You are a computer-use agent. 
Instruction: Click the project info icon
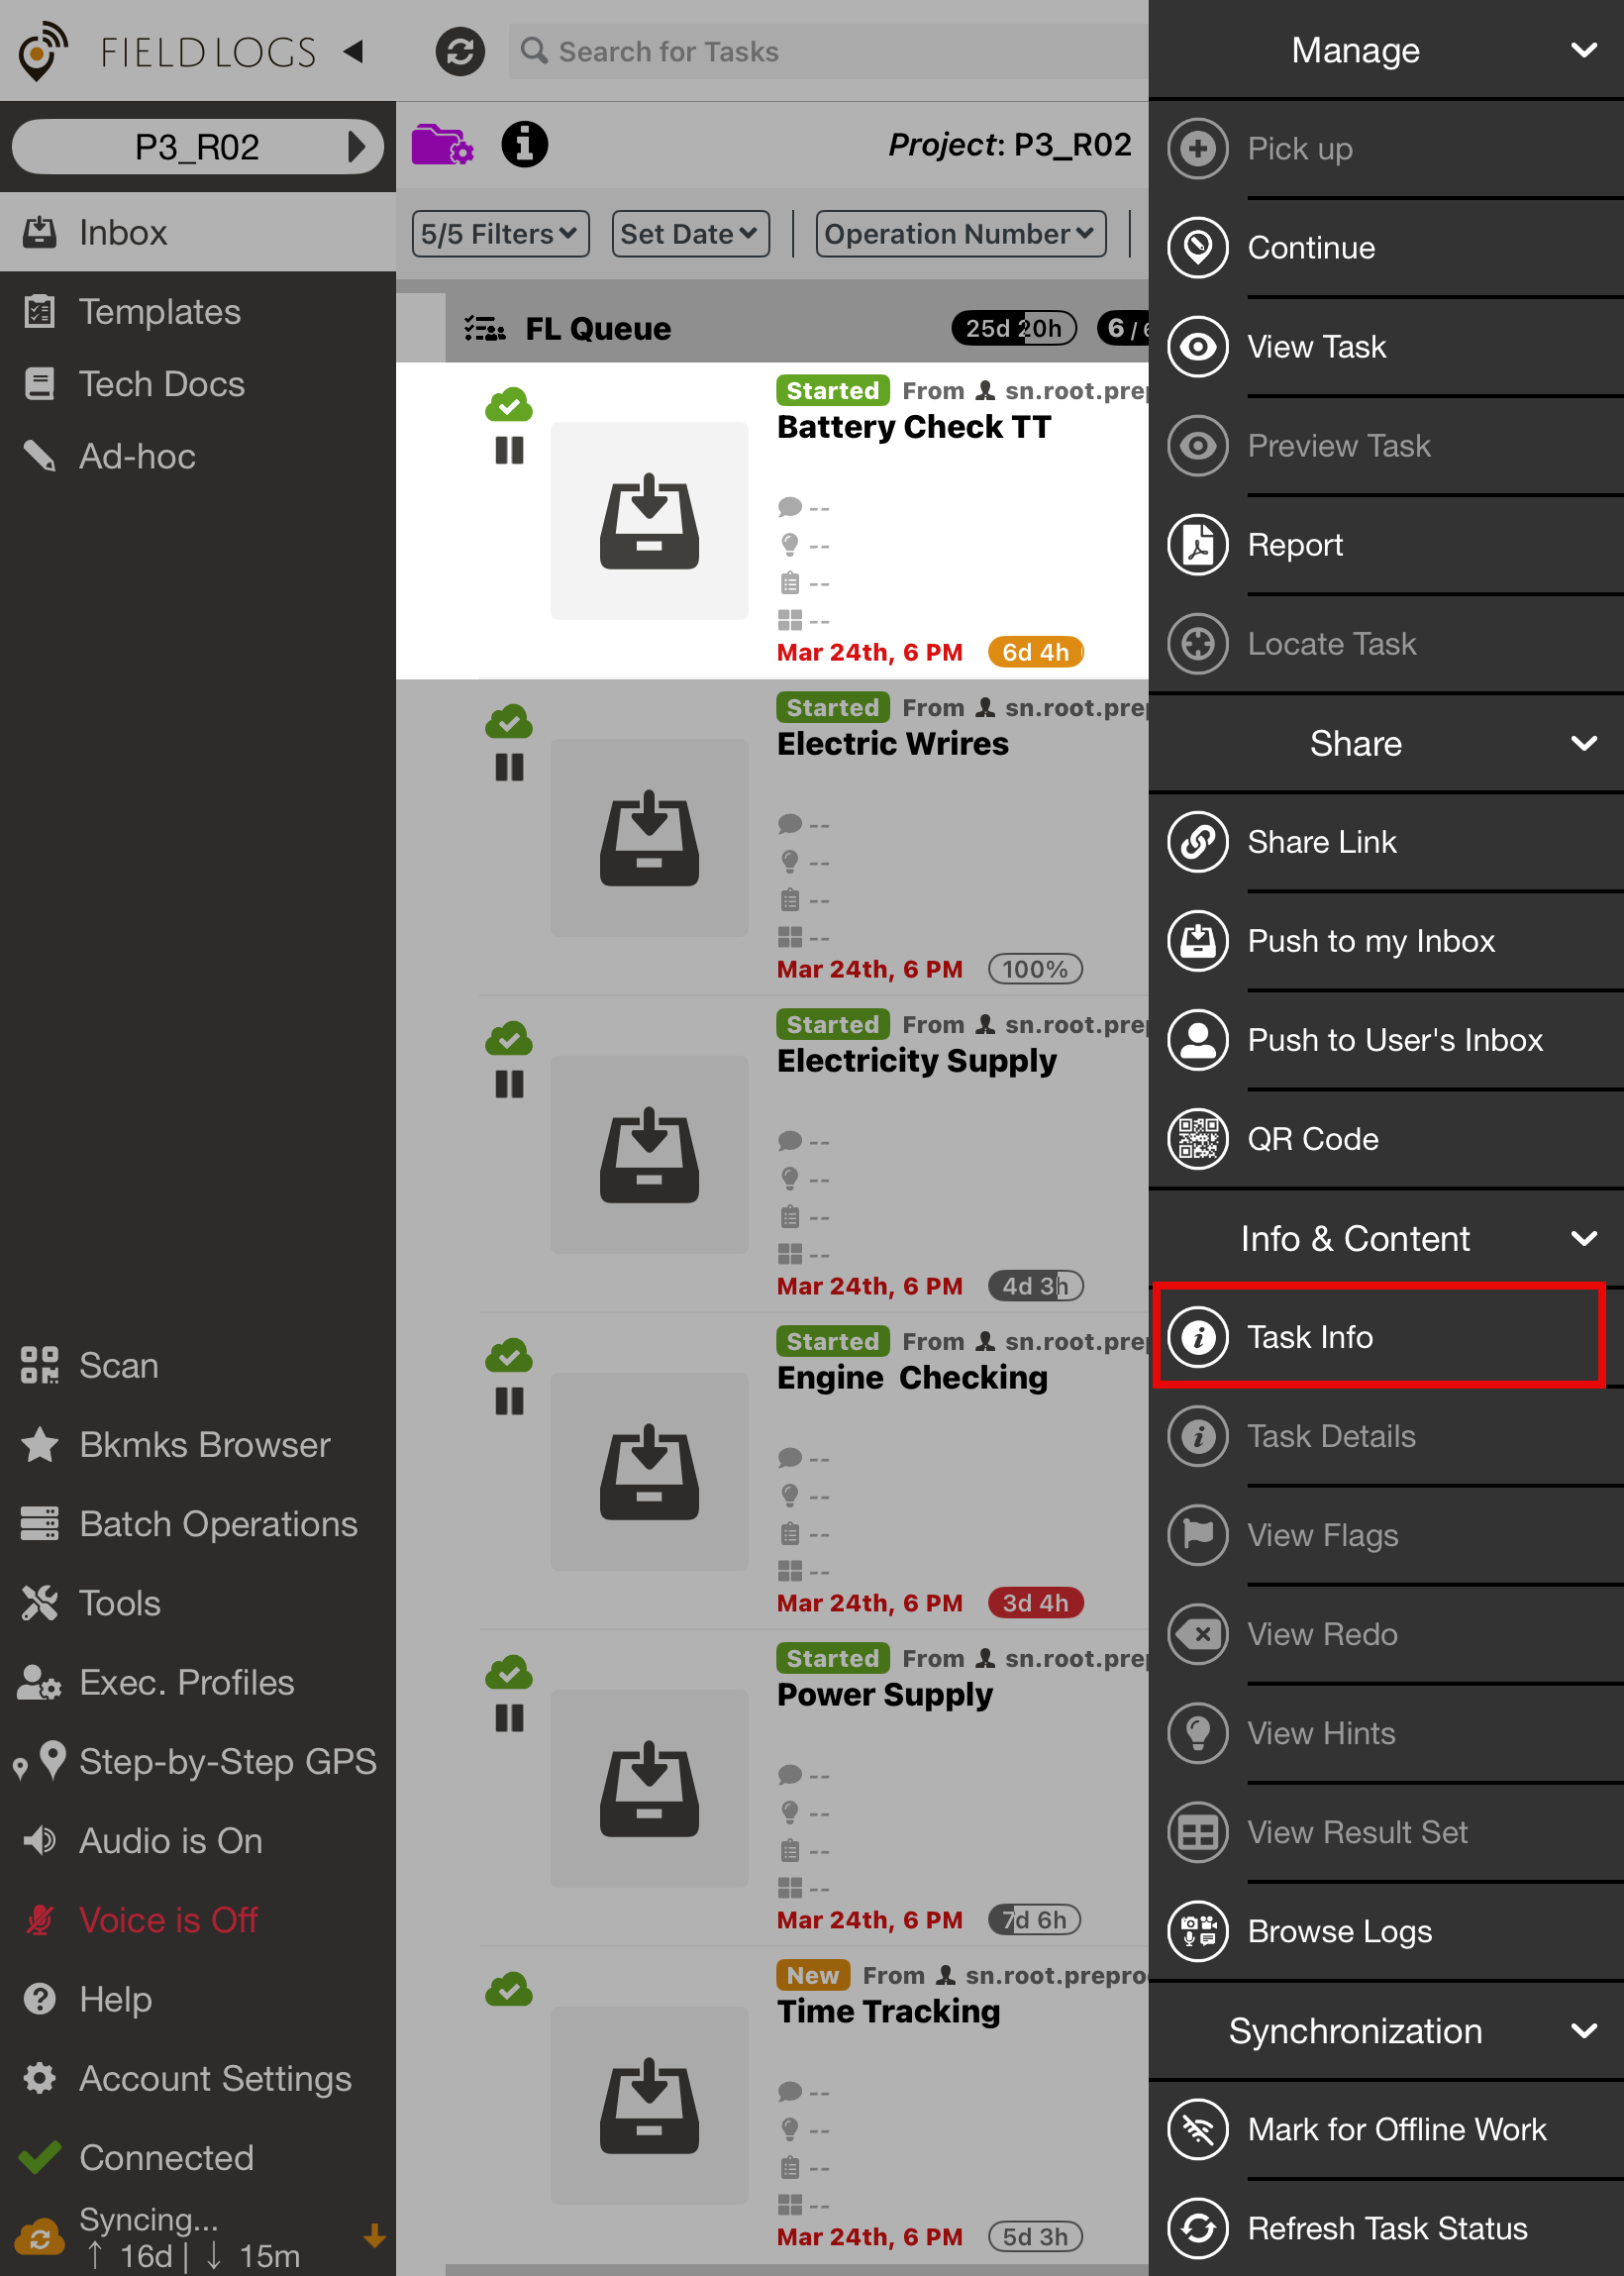[524, 145]
